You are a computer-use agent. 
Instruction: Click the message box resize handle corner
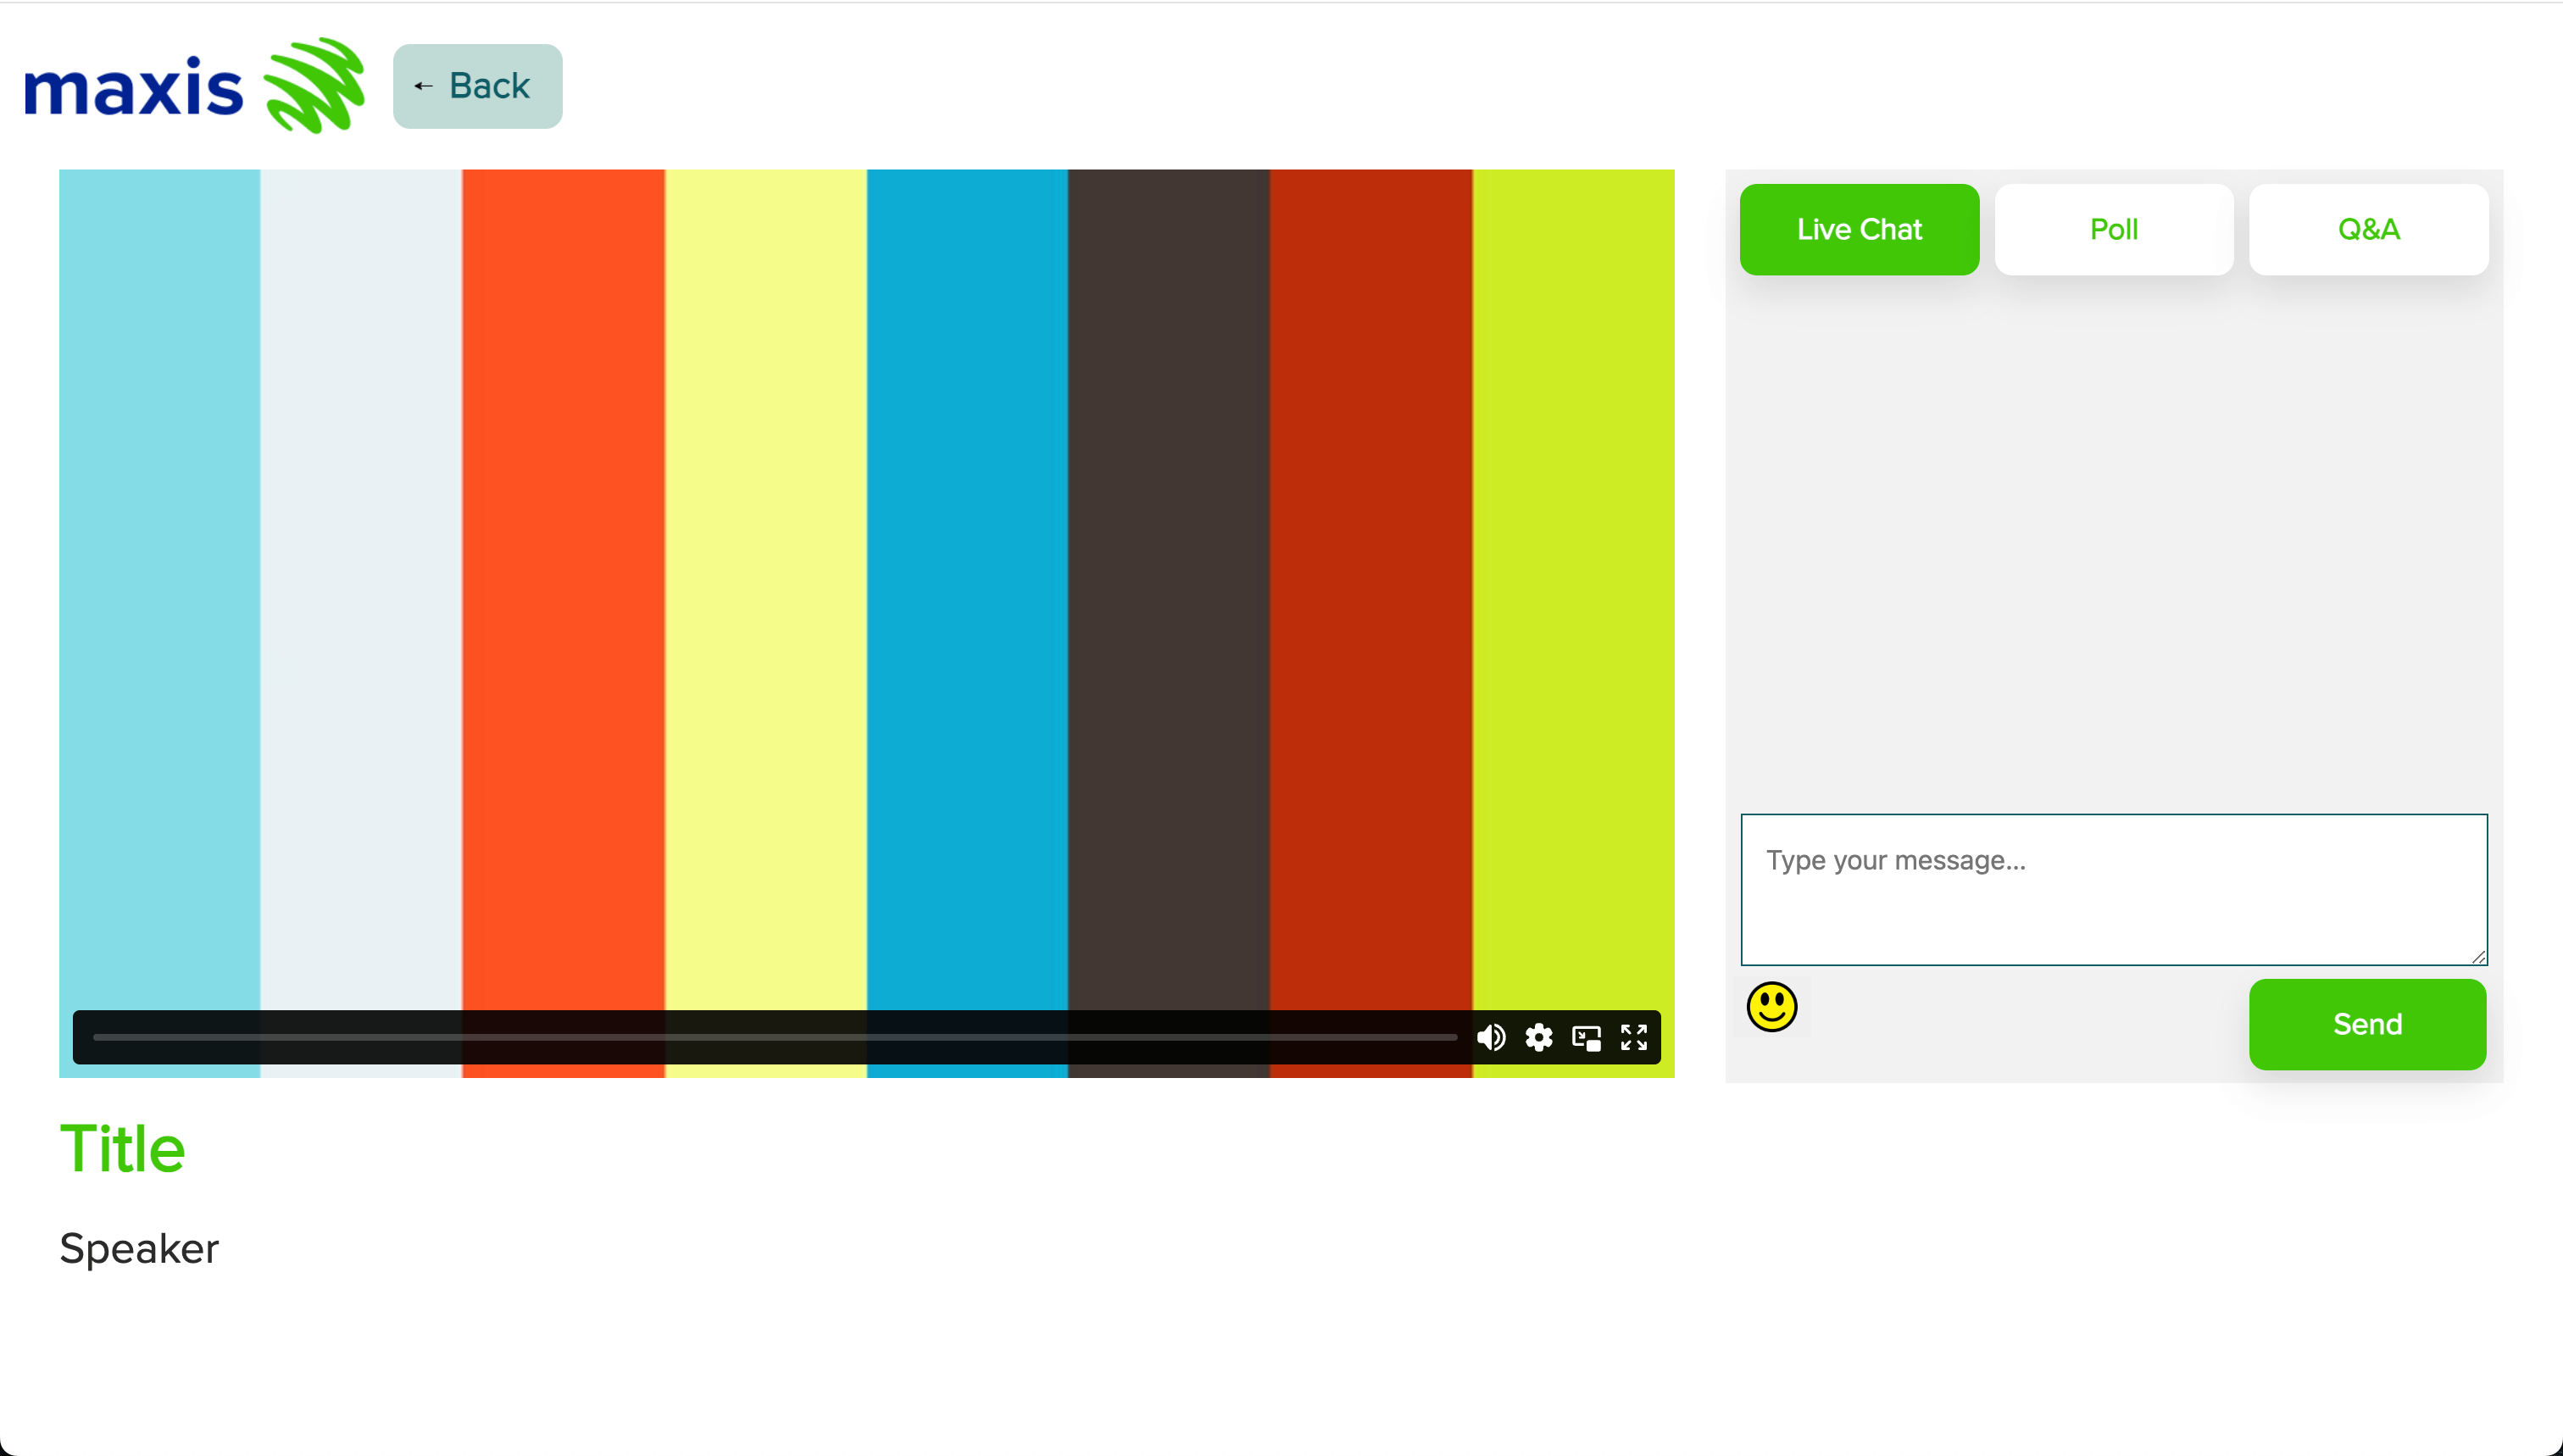click(x=2478, y=957)
